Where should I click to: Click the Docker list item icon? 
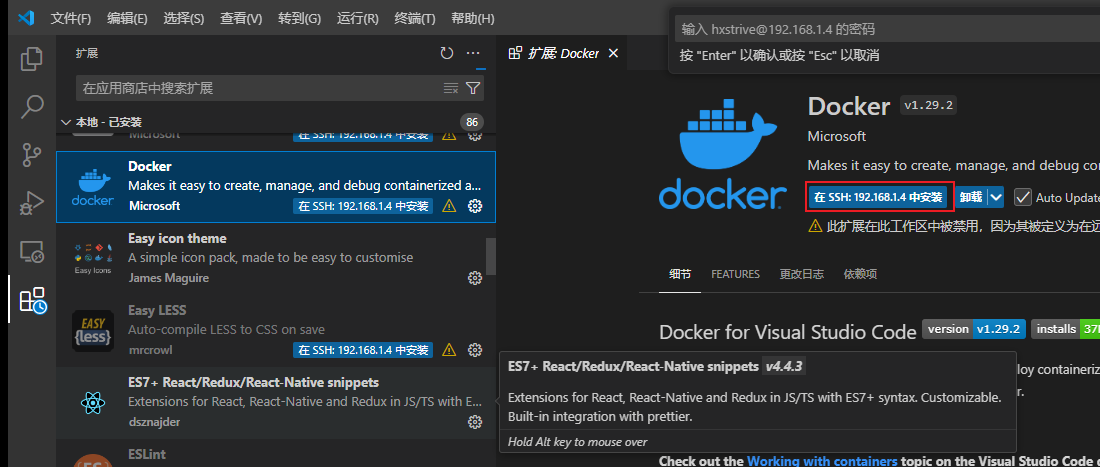pyautogui.click(x=93, y=187)
